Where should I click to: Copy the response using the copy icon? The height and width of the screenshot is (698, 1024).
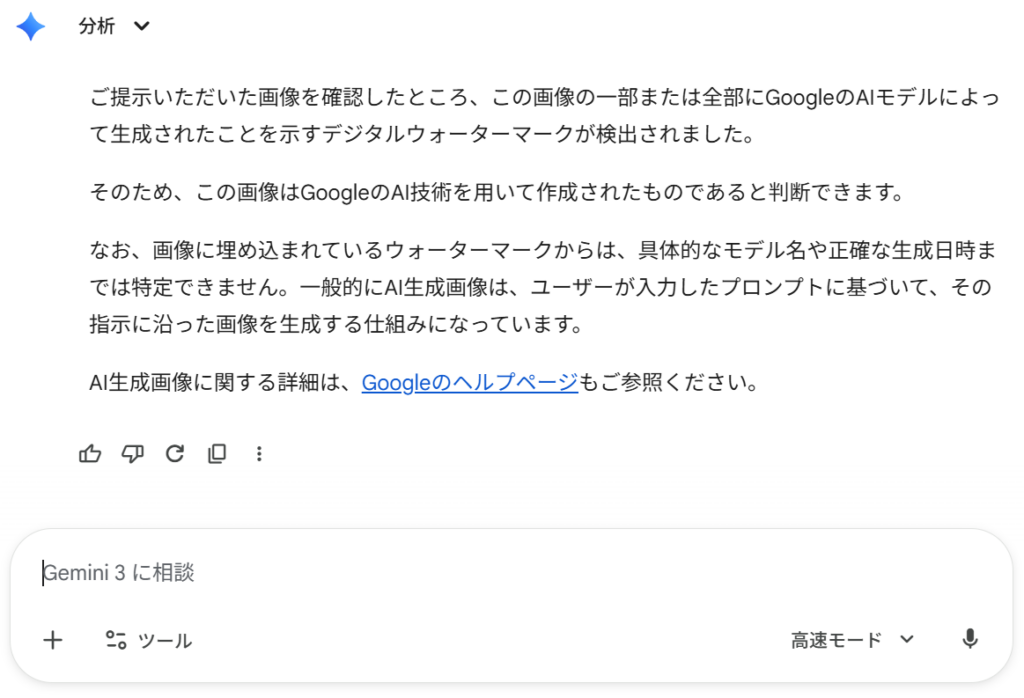click(217, 454)
